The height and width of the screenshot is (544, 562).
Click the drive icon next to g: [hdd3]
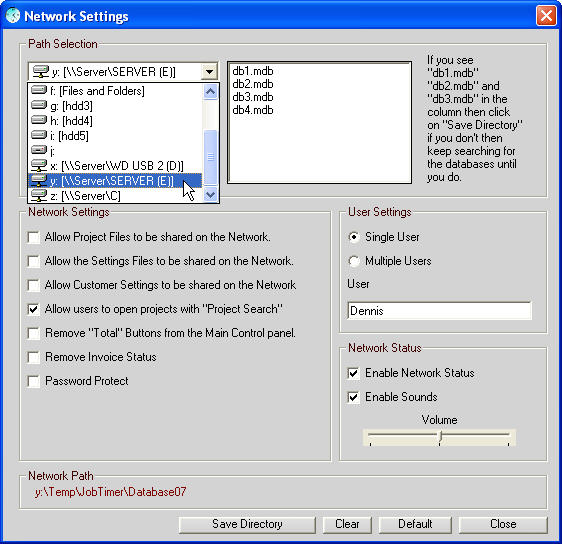pyautogui.click(x=39, y=105)
